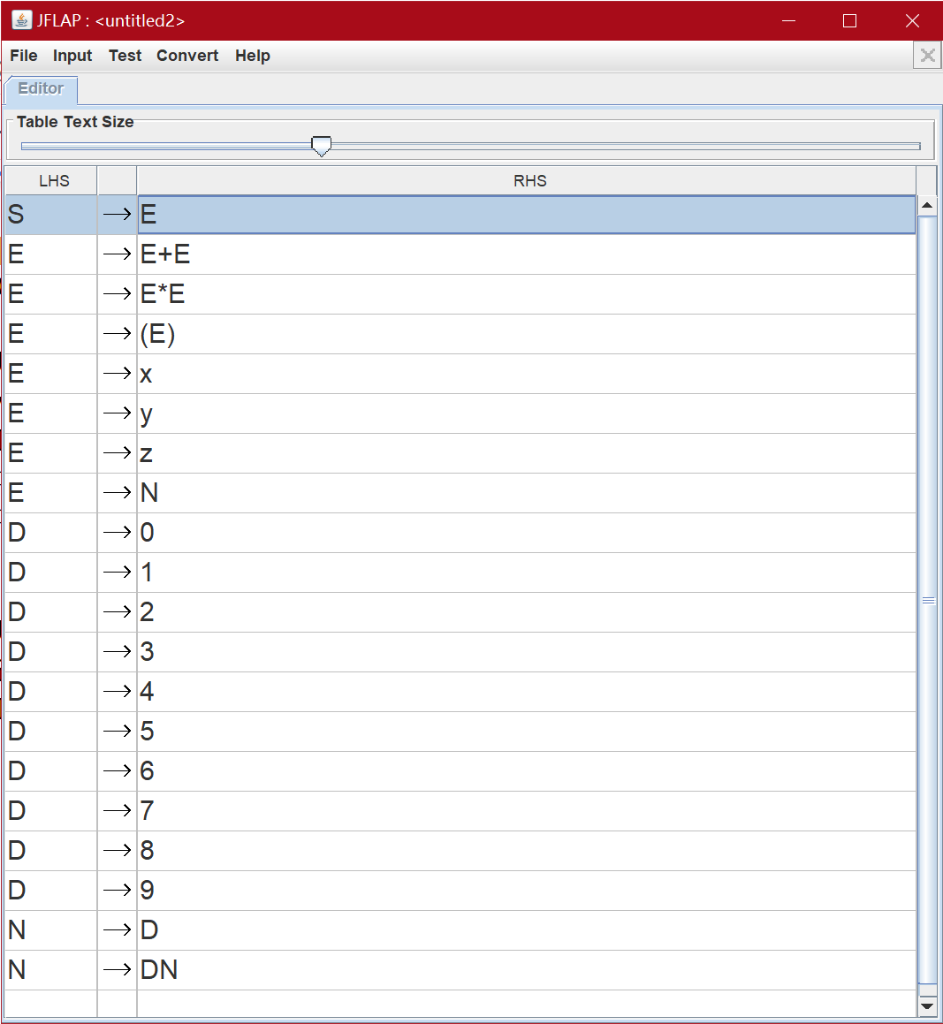
Task: Select the LHS cell containing S
Action: [x=52, y=215]
